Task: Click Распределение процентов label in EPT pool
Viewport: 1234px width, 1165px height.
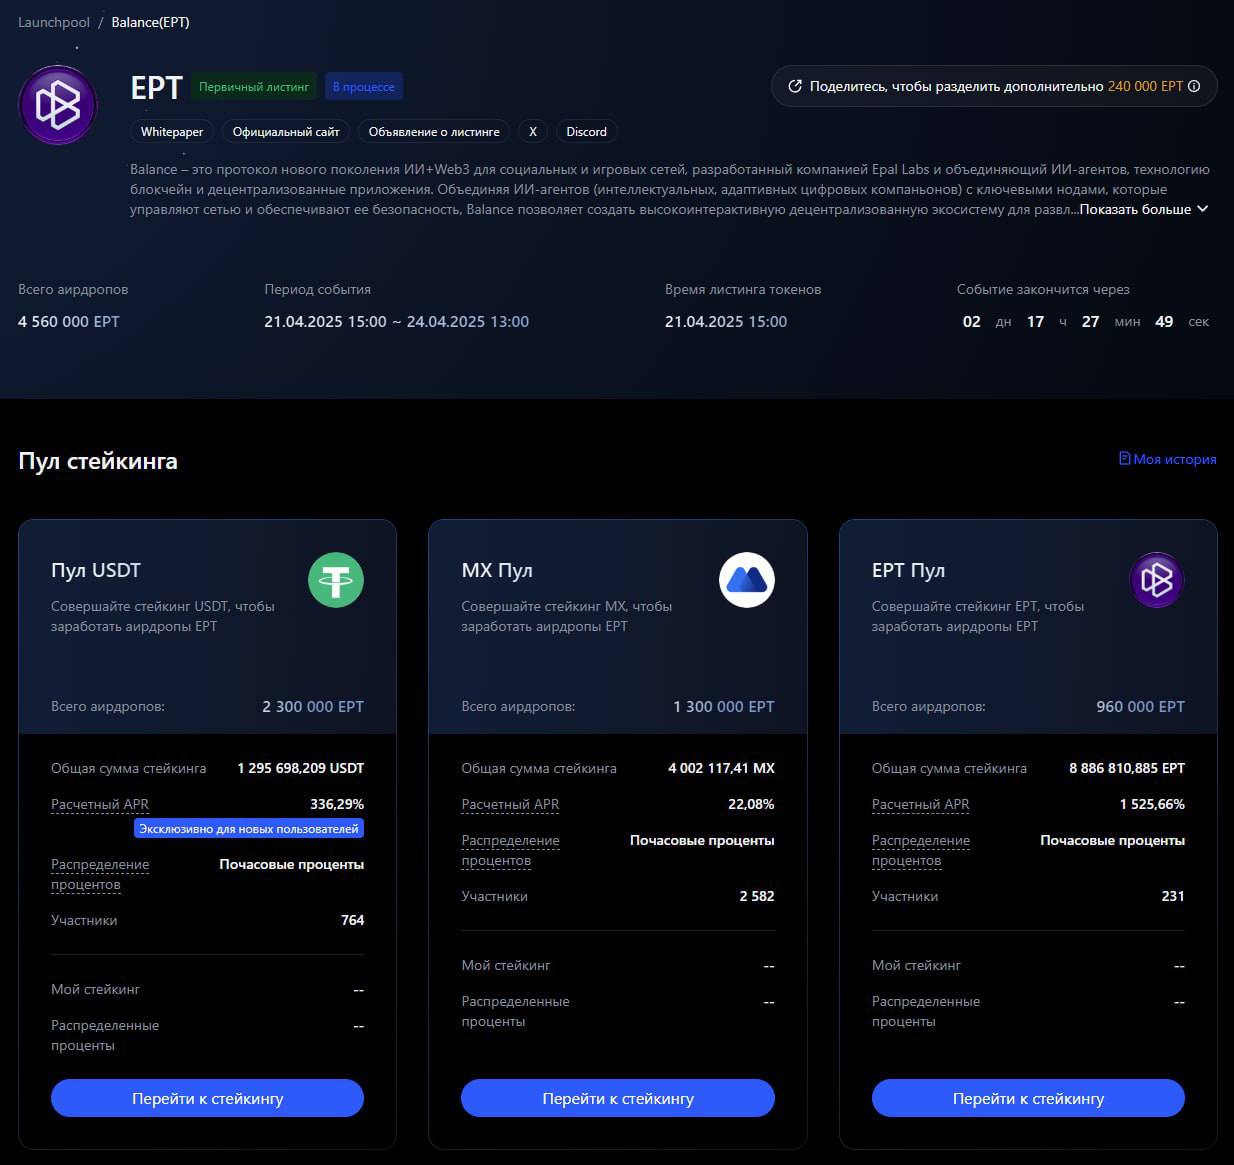Action: click(x=920, y=850)
